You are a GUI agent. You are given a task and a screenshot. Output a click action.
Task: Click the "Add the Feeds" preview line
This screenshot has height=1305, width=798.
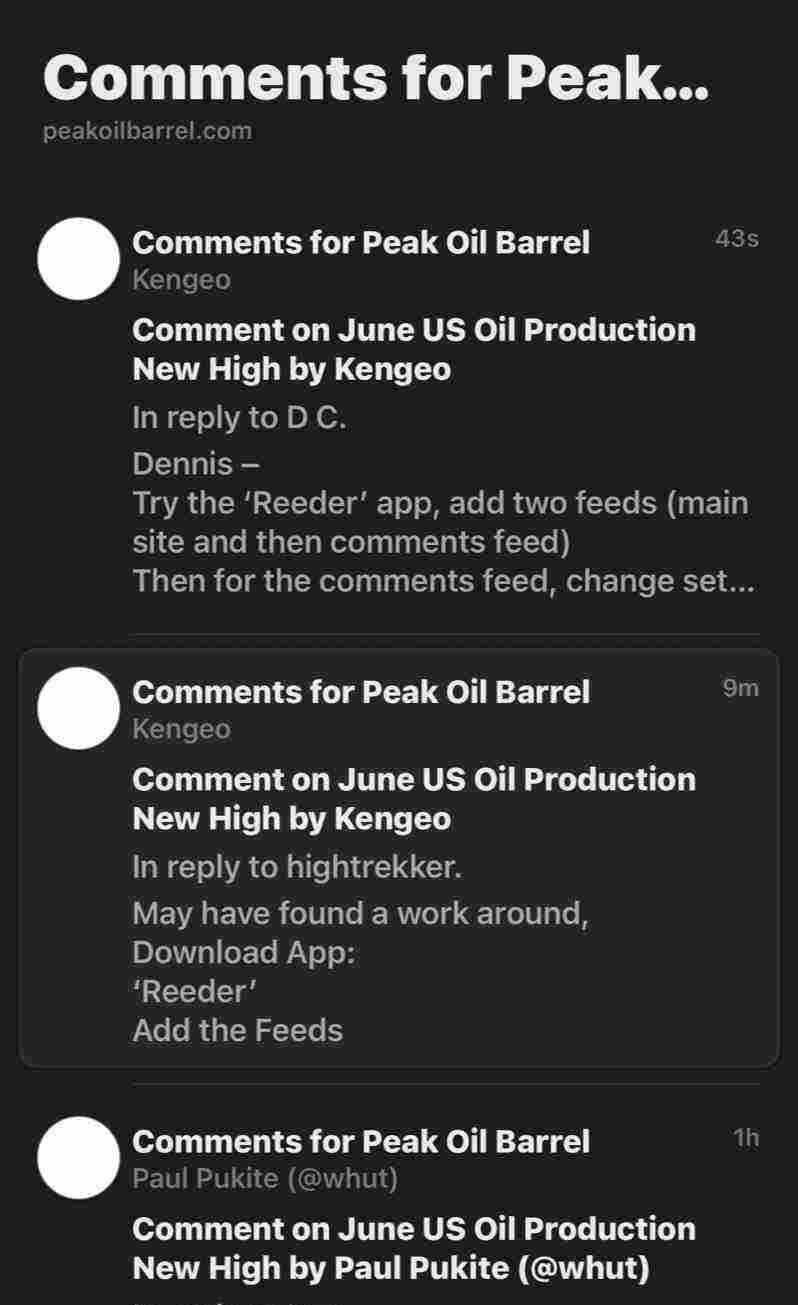237,1030
